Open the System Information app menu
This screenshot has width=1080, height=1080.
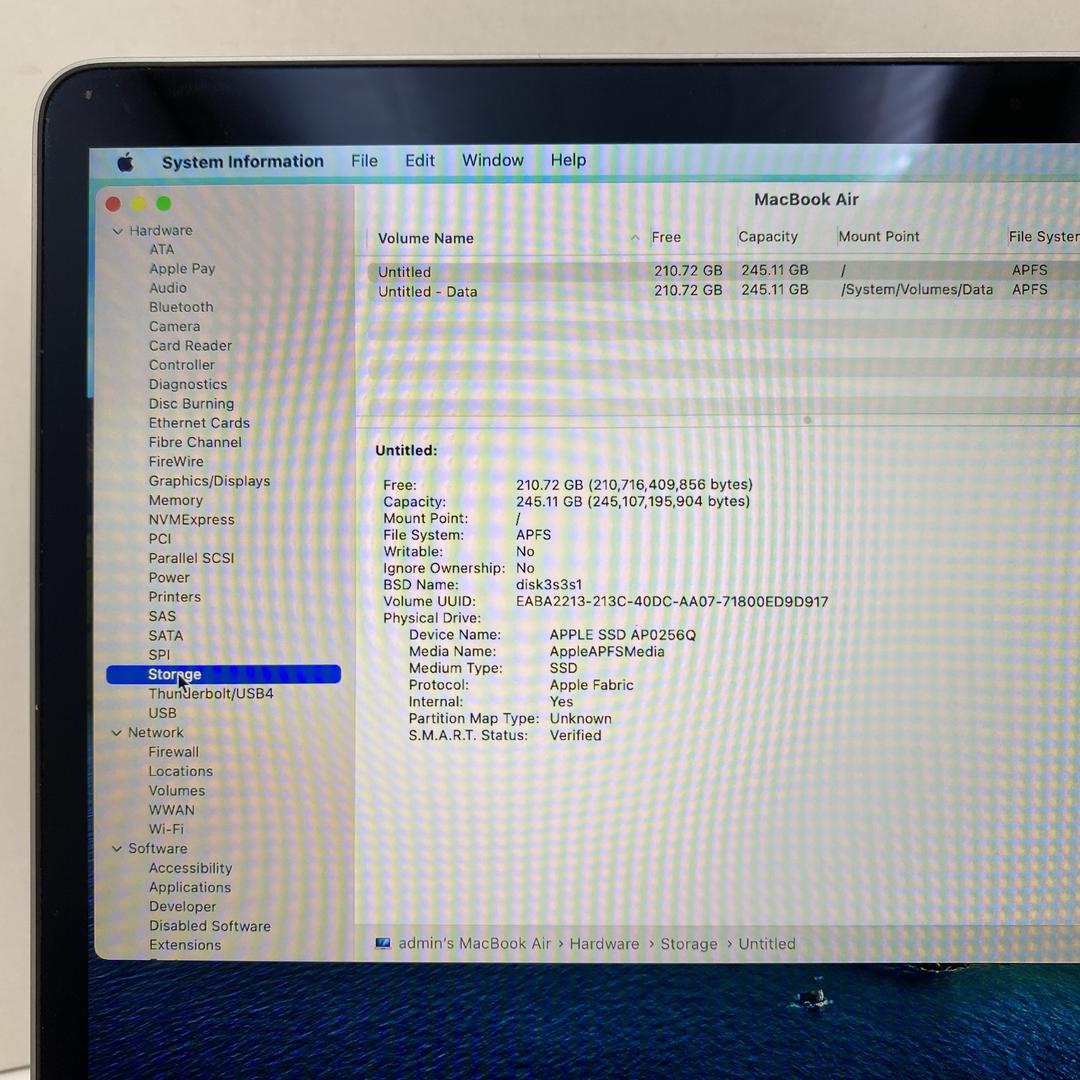(242, 161)
